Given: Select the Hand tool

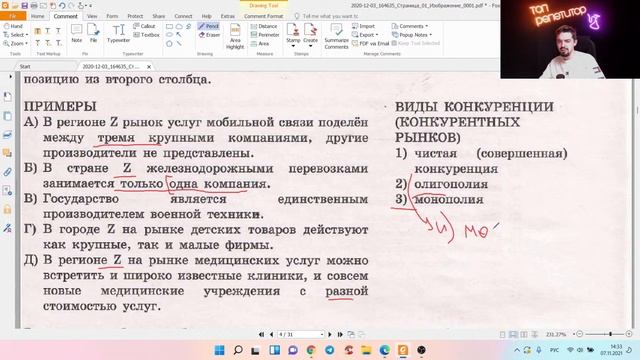Looking at the screenshot, I should [x=13, y=26].
